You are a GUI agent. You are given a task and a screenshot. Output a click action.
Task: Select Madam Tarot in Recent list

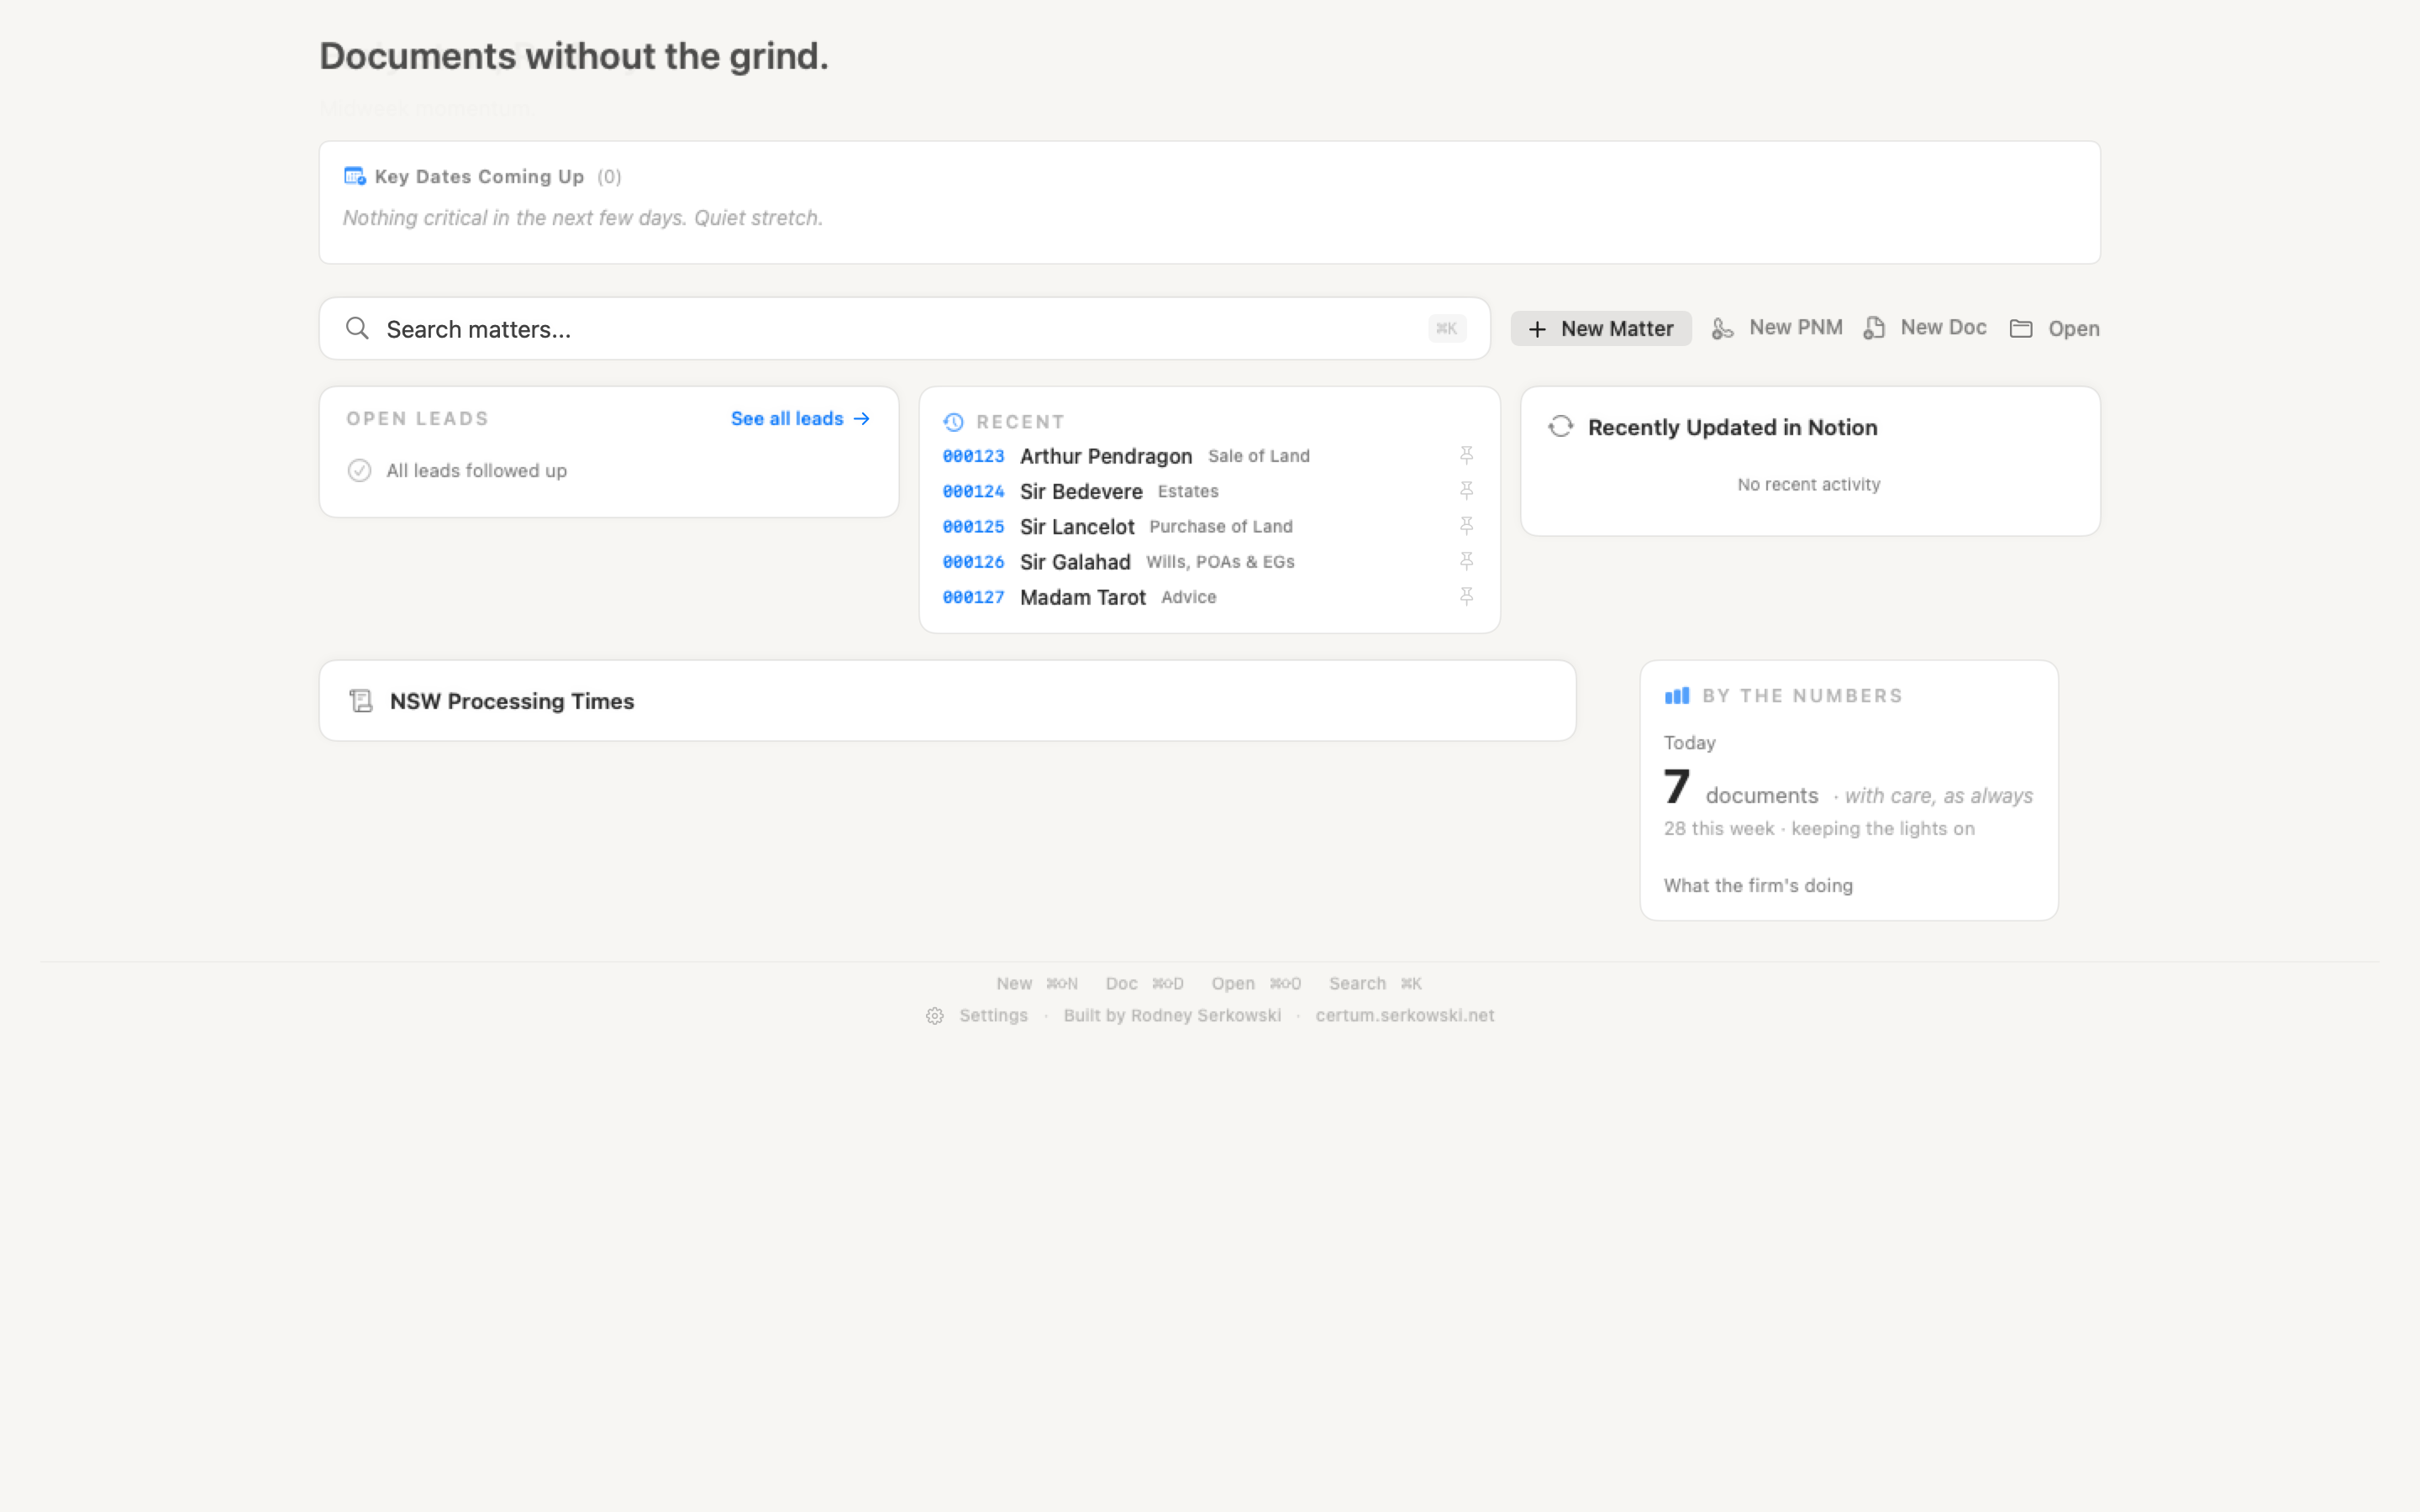coord(1083,597)
